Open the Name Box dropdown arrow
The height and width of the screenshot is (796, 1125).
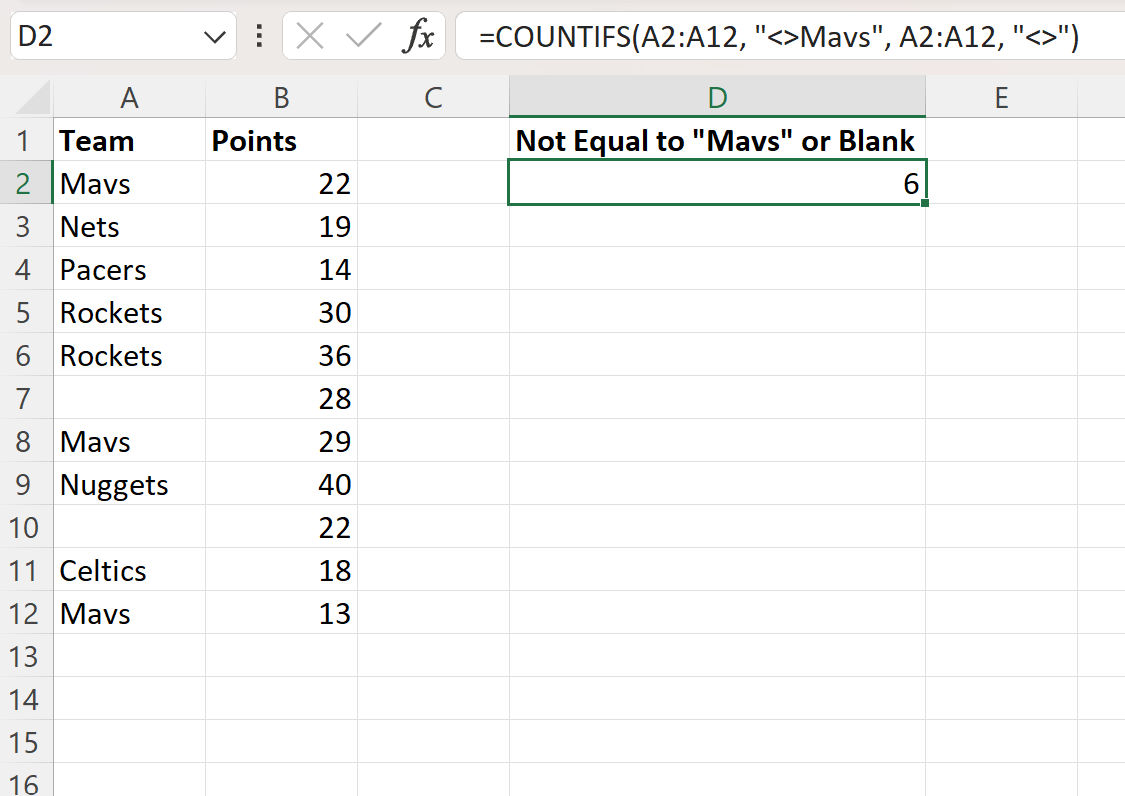coord(214,38)
